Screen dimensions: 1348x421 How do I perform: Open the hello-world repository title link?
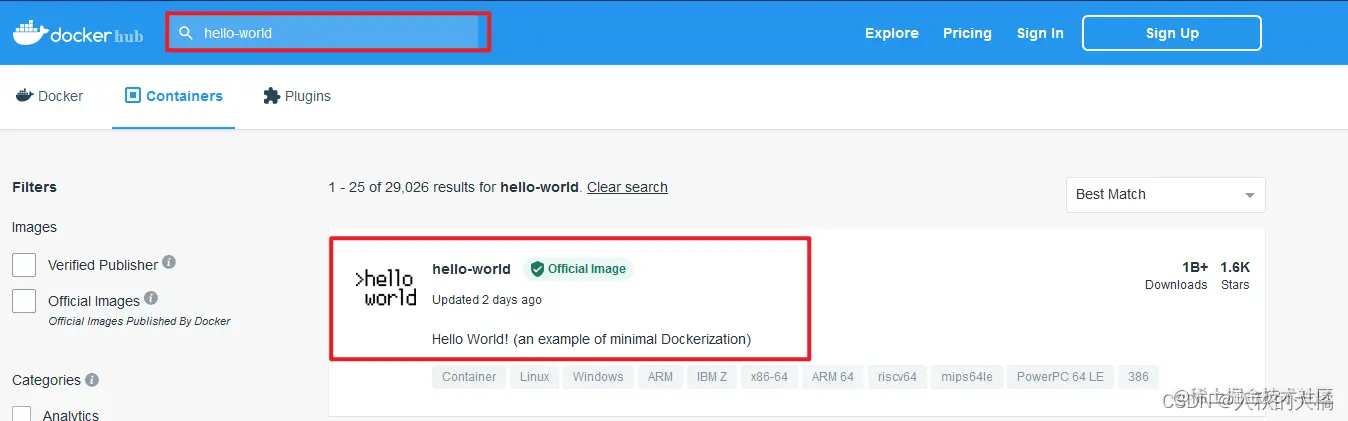[x=471, y=269]
